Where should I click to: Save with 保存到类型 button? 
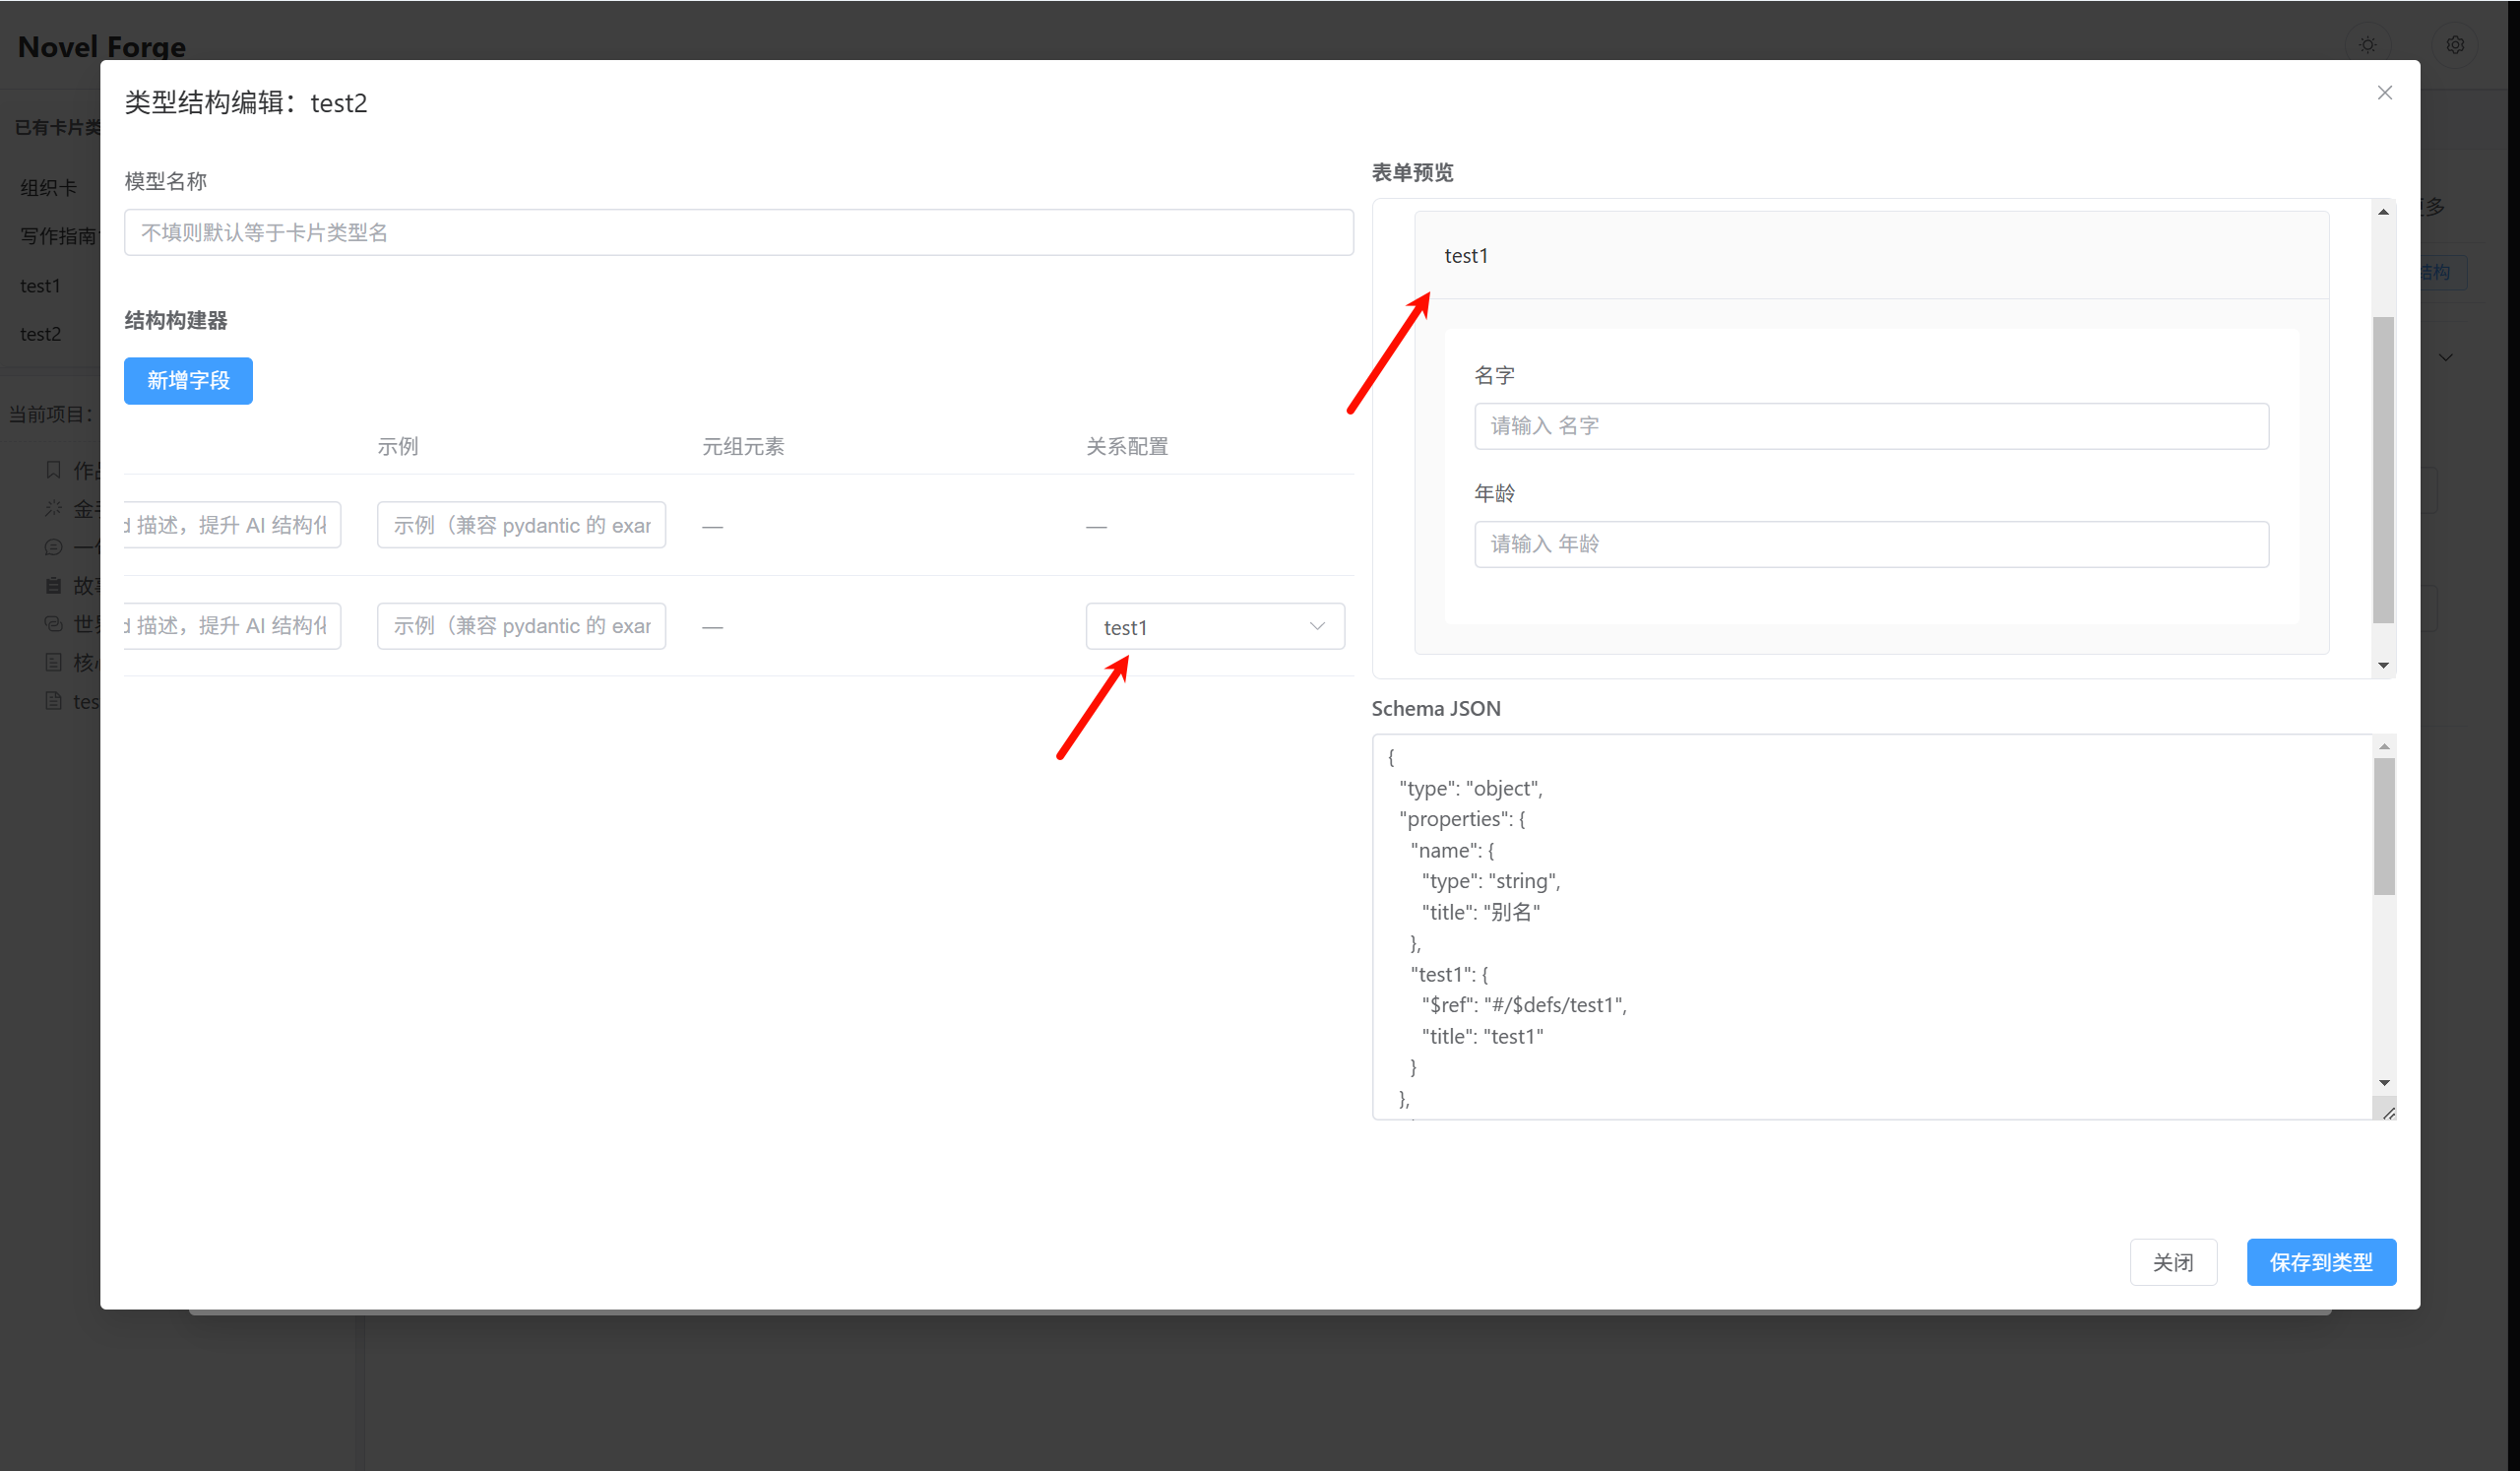point(2321,1262)
